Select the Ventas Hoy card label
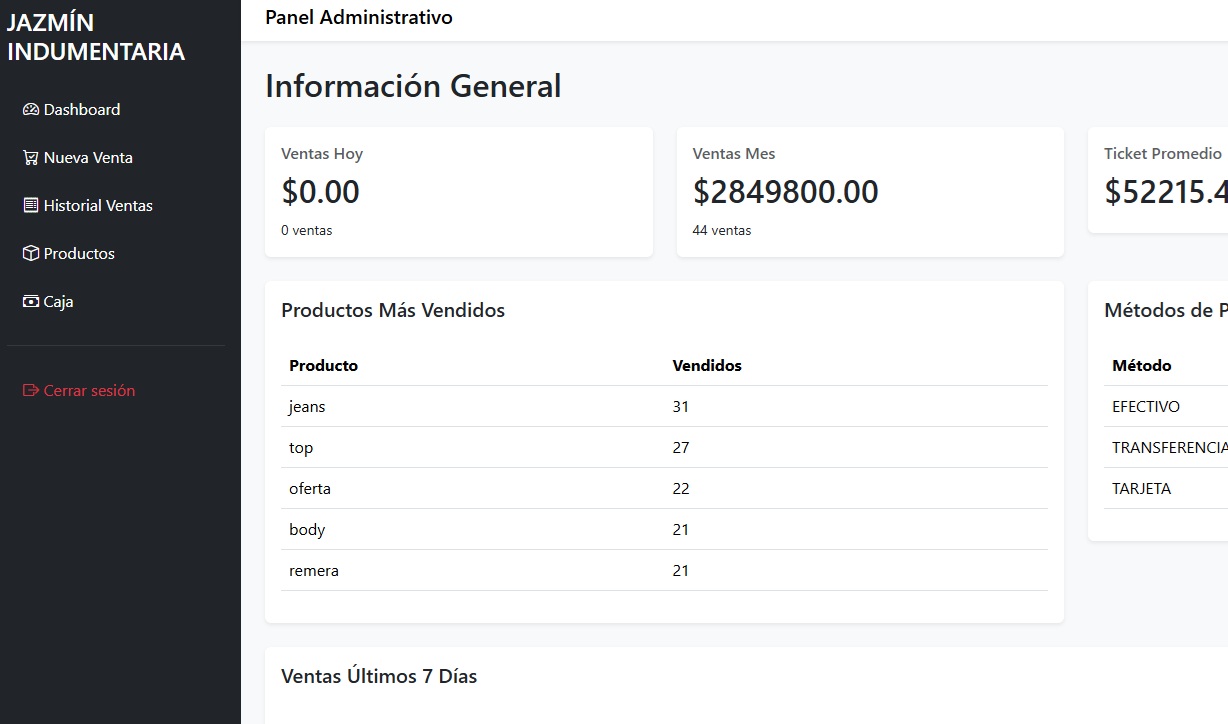Image resolution: width=1228 pixels, height=724 pixels. click(x=322, y=154)
